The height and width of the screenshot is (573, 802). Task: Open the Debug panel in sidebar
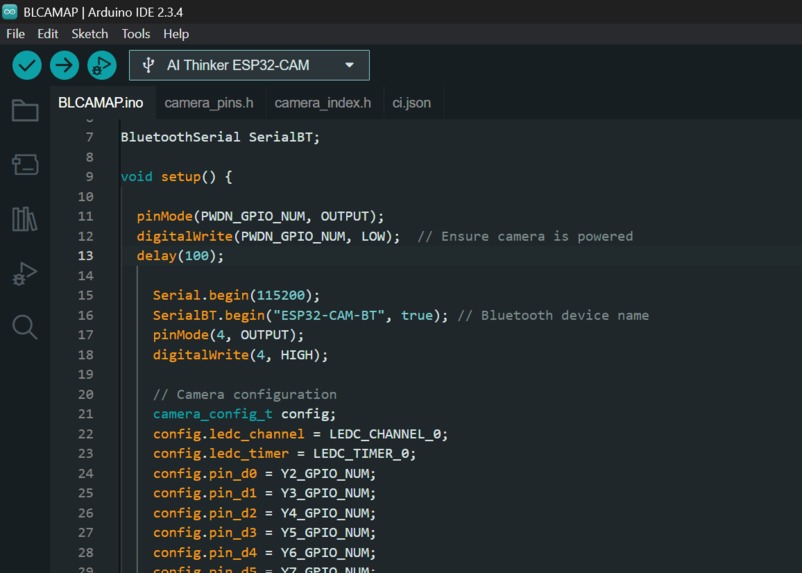(25, 274)
